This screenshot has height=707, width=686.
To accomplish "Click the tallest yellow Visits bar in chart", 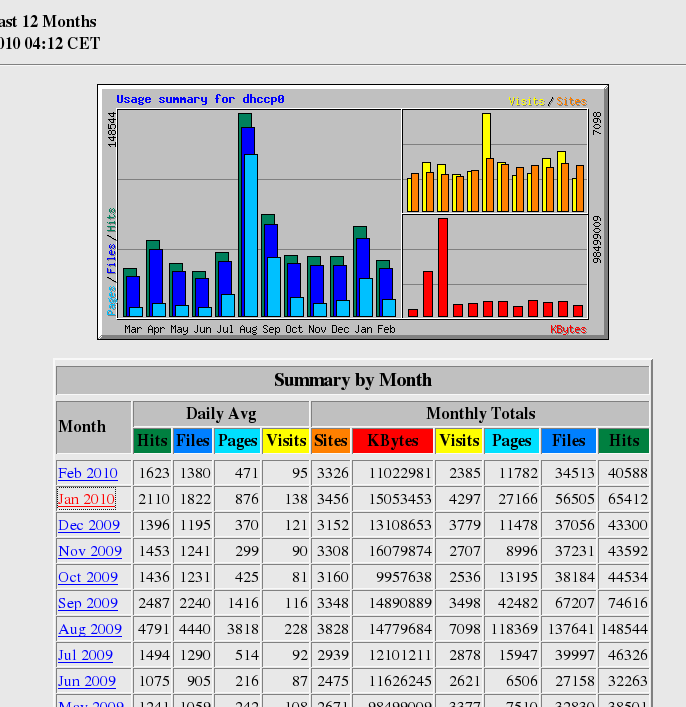I will pyautogui.click(x=486, y=135).
